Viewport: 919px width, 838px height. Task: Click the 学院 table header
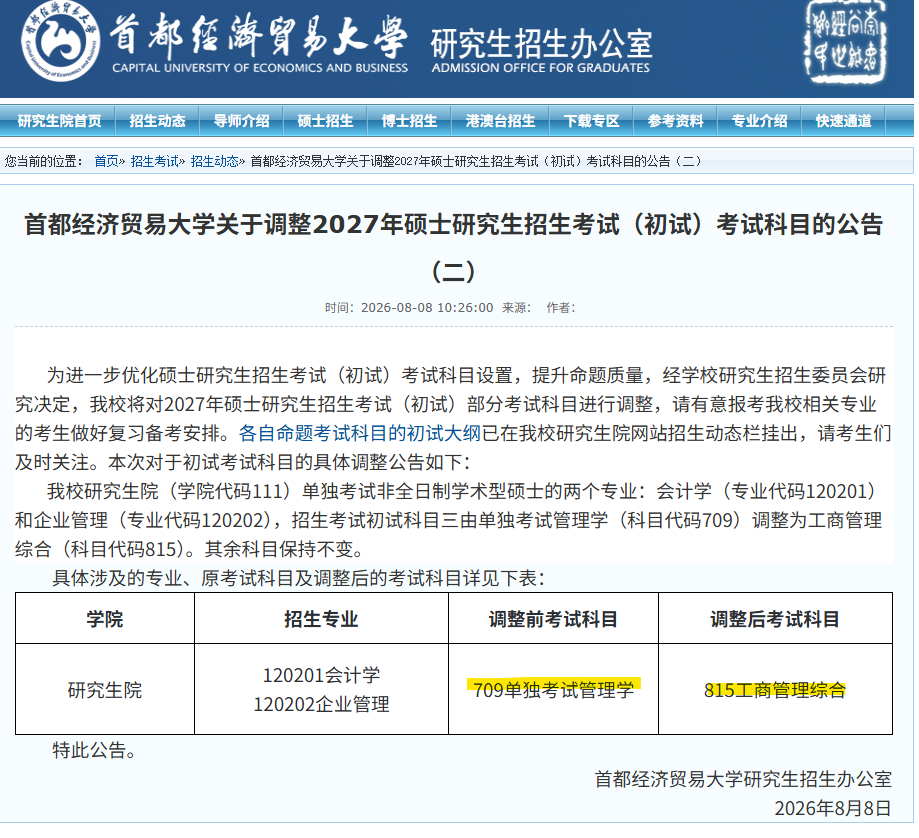click(x=105, y=619)
